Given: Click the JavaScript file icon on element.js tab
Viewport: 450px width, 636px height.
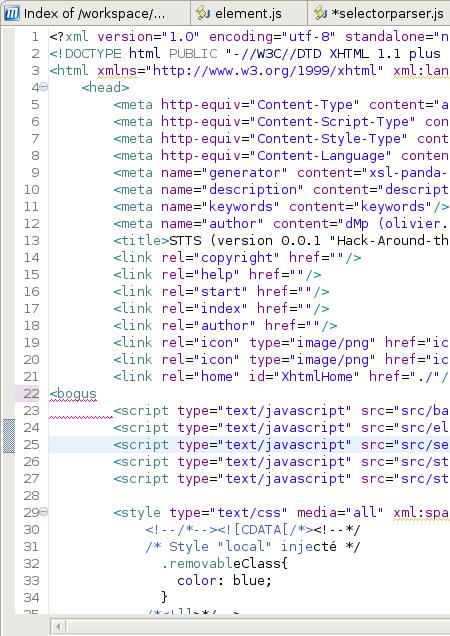Looking at the screenshot, I should click(x=203, y=13).
